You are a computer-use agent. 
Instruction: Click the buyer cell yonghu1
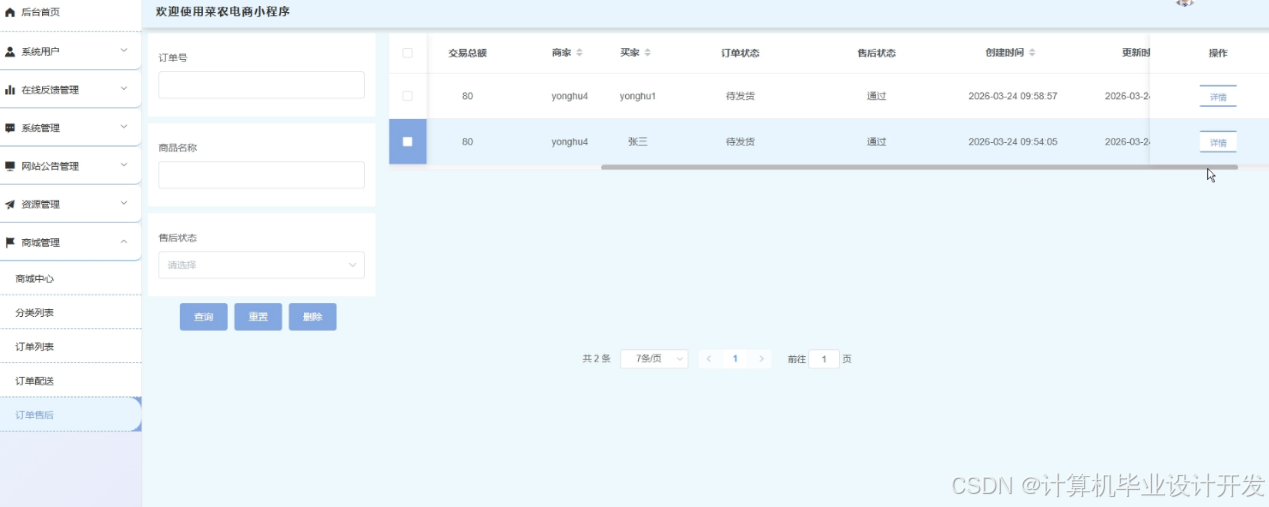(x=637, y=96)
